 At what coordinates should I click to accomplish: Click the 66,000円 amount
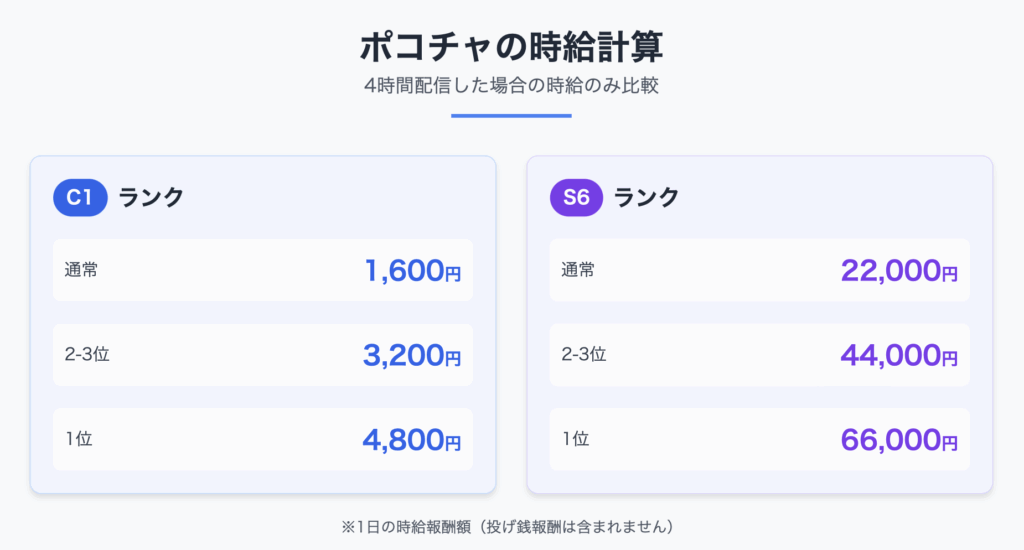[x=899, y=440]
